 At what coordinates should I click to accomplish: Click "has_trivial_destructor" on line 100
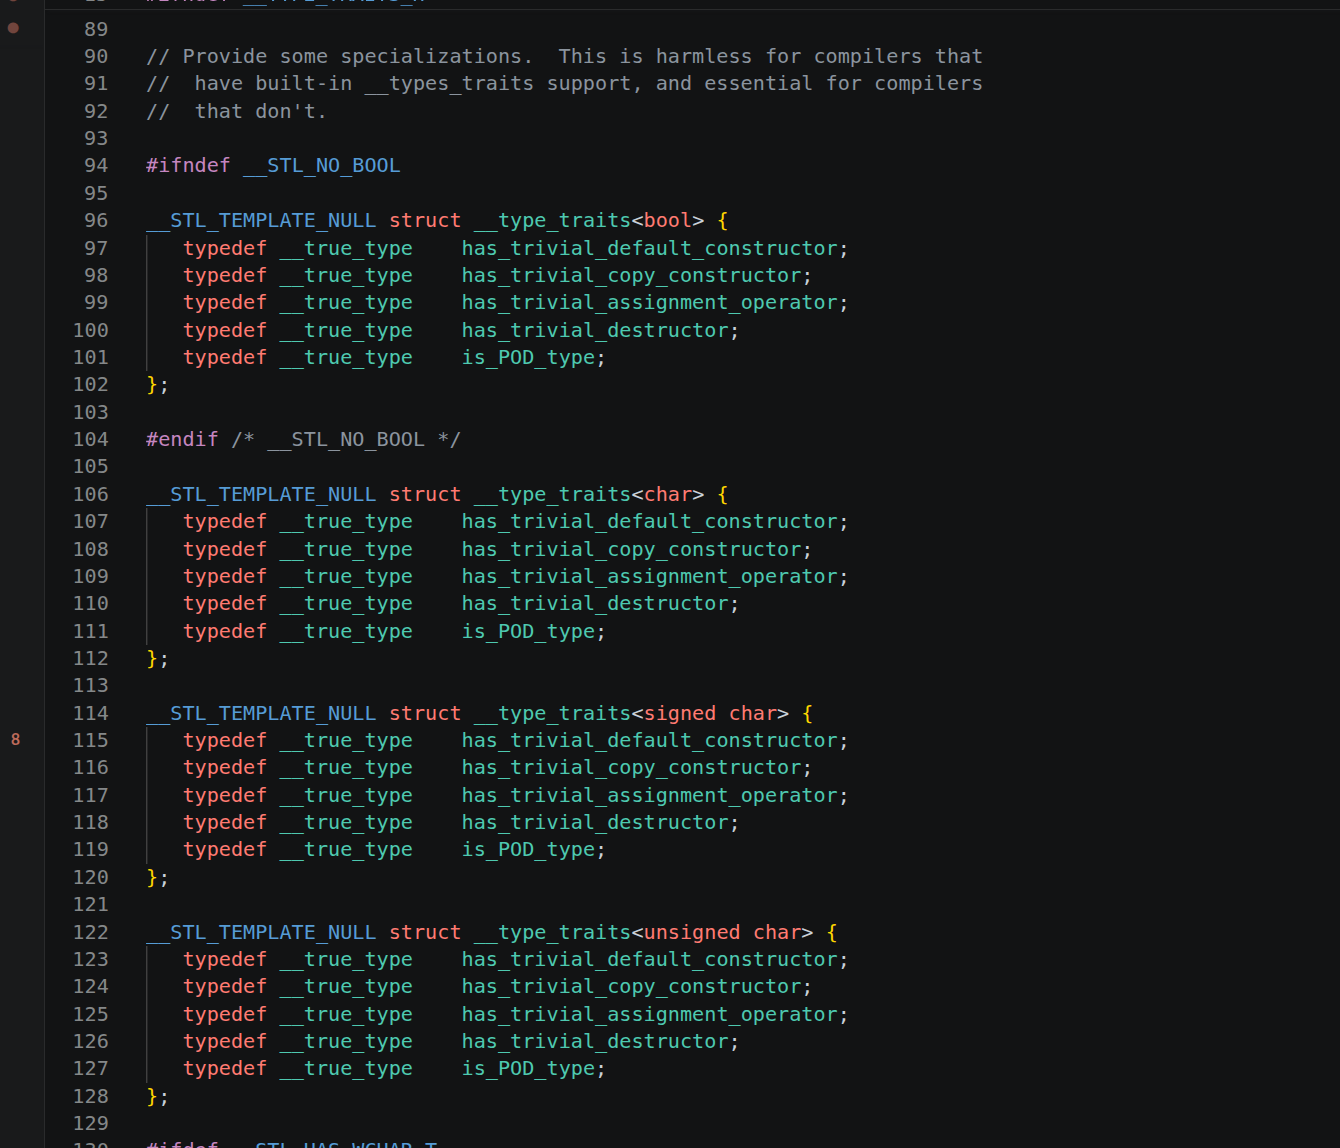tap(595, 330)
